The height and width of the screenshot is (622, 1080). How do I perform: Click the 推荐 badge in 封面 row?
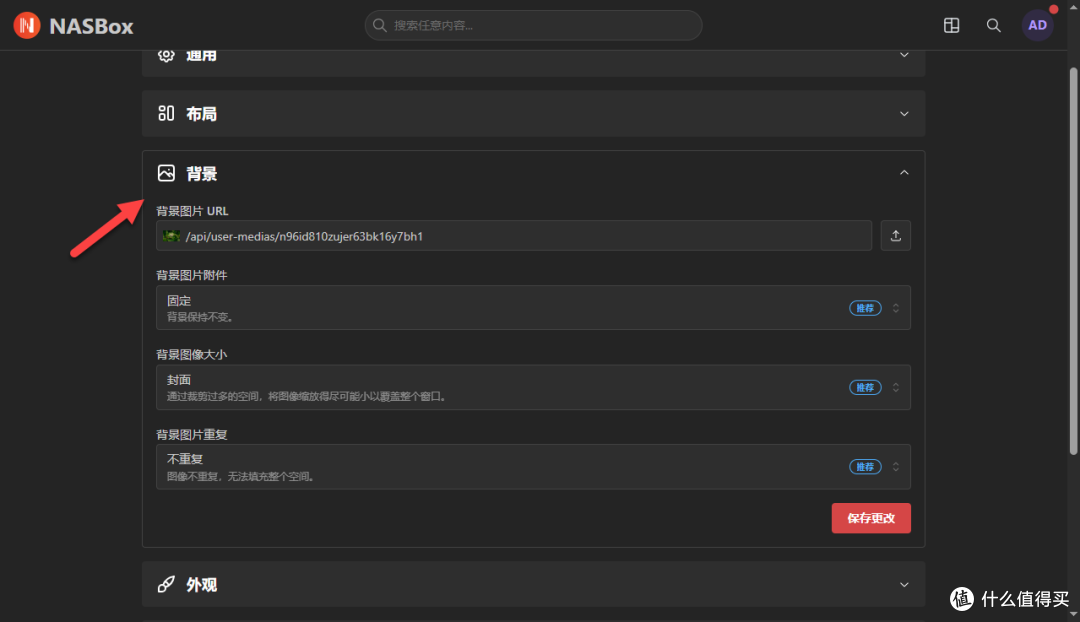click(x=865, y=387)
